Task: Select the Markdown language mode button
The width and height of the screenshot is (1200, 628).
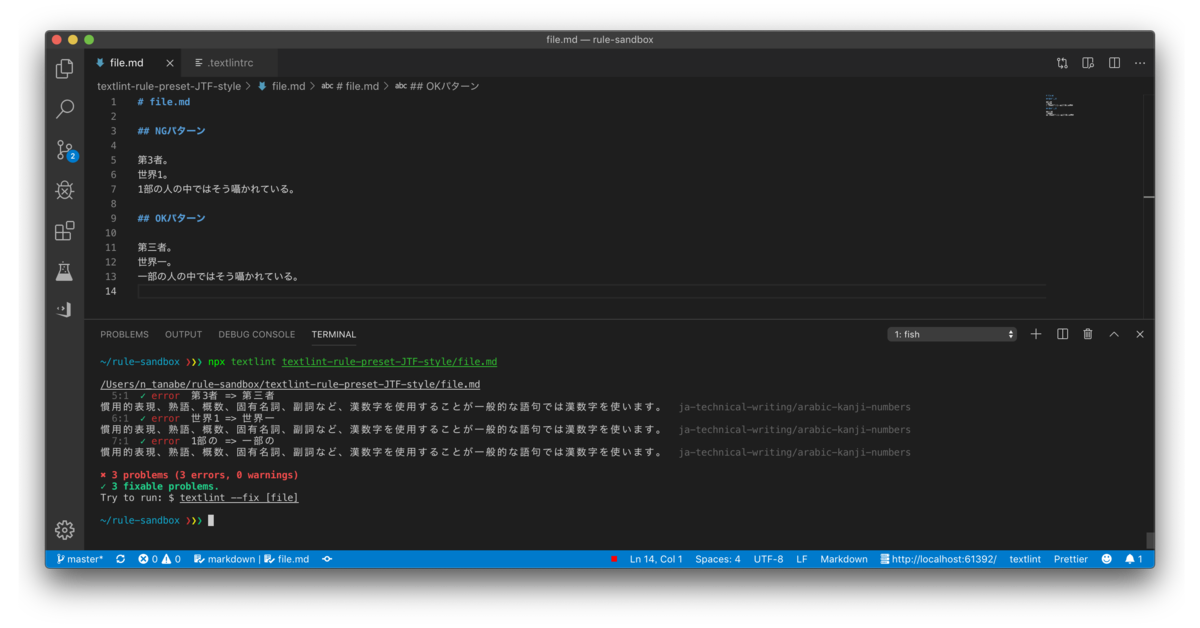Action: 844,559
